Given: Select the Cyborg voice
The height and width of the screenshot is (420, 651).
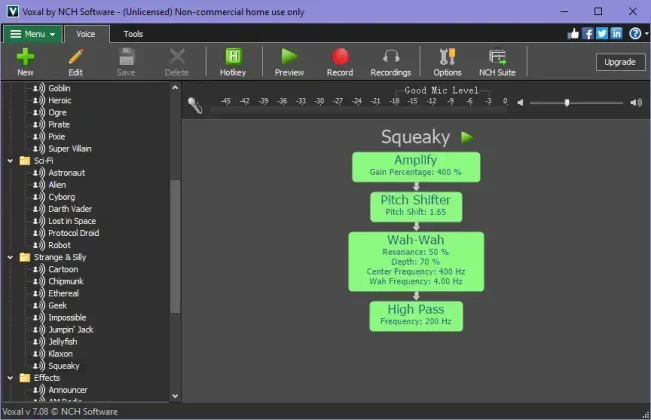Looking at the screenshot, I should click(x=61, y=197).
